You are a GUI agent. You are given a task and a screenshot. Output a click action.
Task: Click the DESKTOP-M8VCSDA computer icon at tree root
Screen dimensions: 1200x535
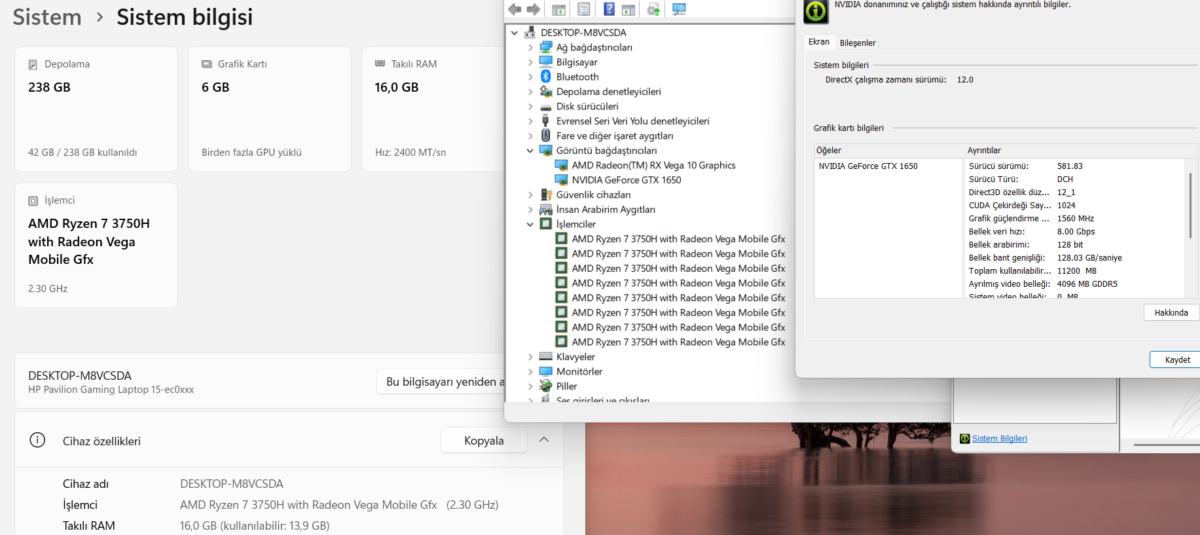[532, 33]
